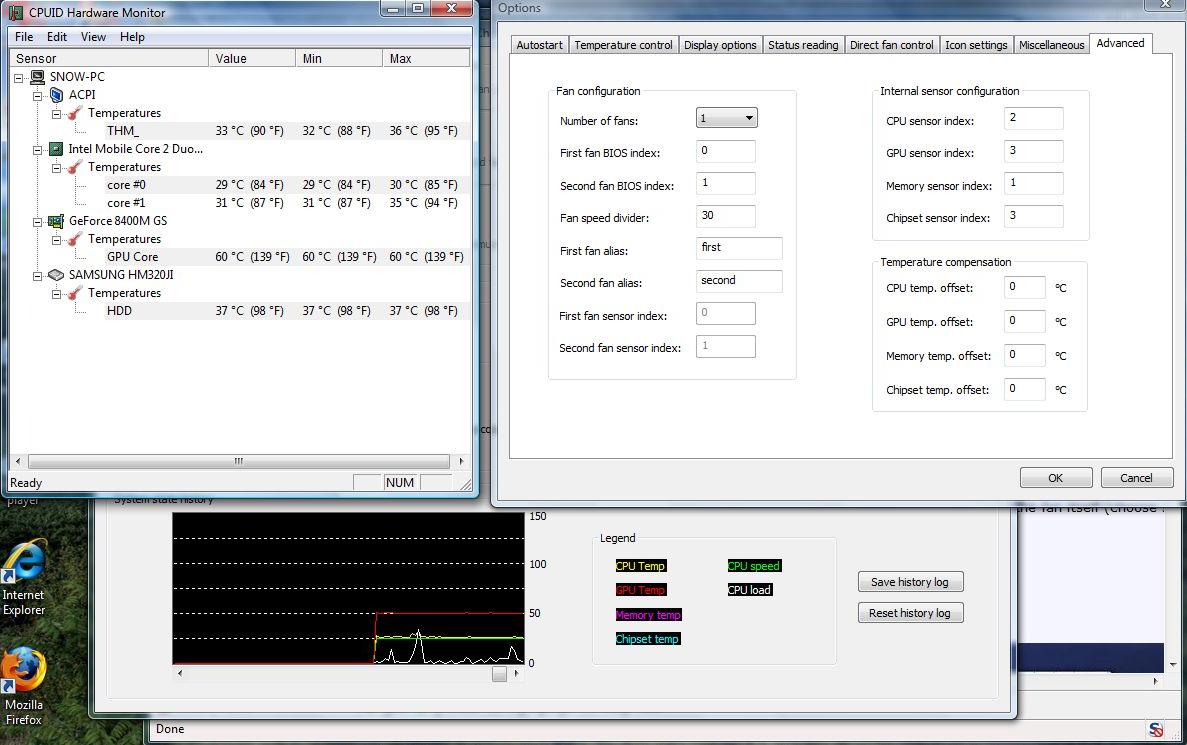Collapse the GeForce 8400M GS node
This screenshot has height=745, width=1187.
[37, 222]
